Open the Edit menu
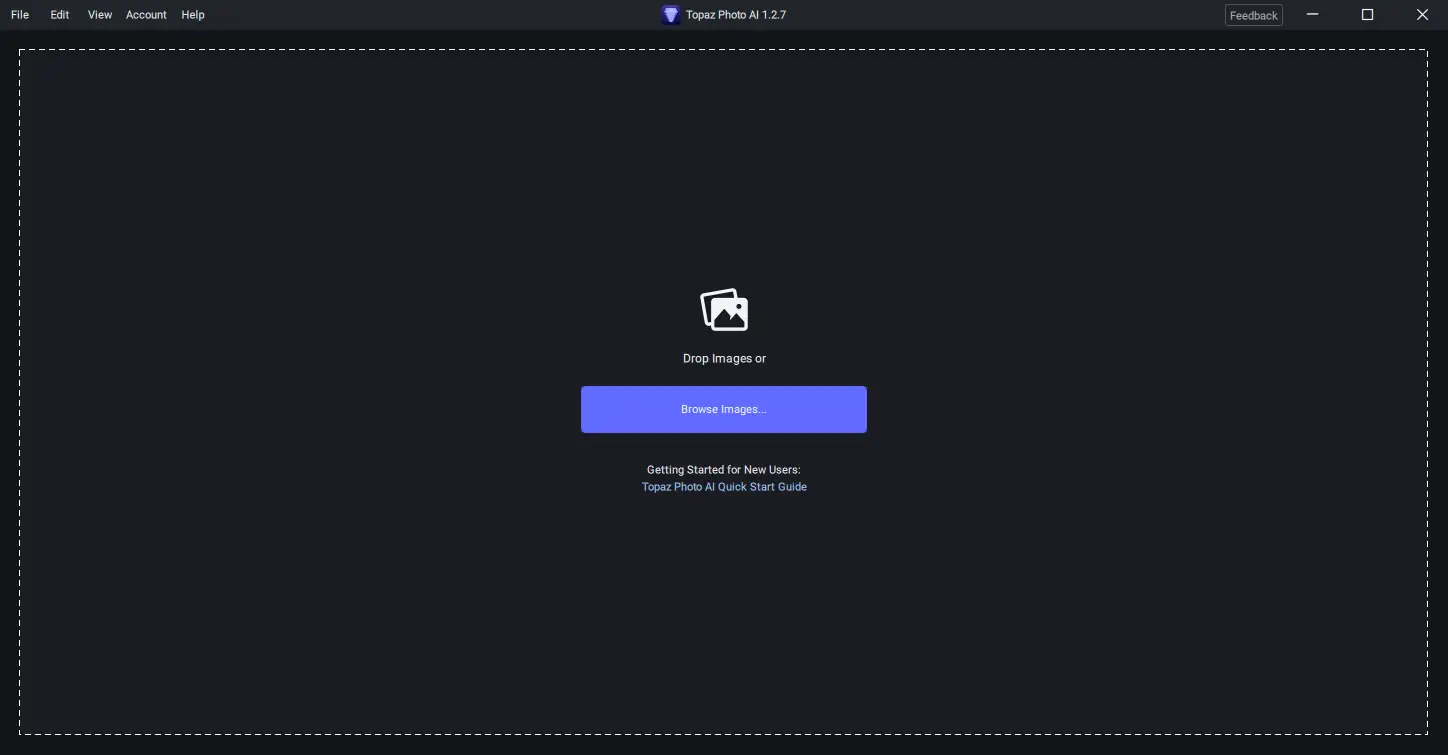The image size is (1448, 755). pos(60,15)
